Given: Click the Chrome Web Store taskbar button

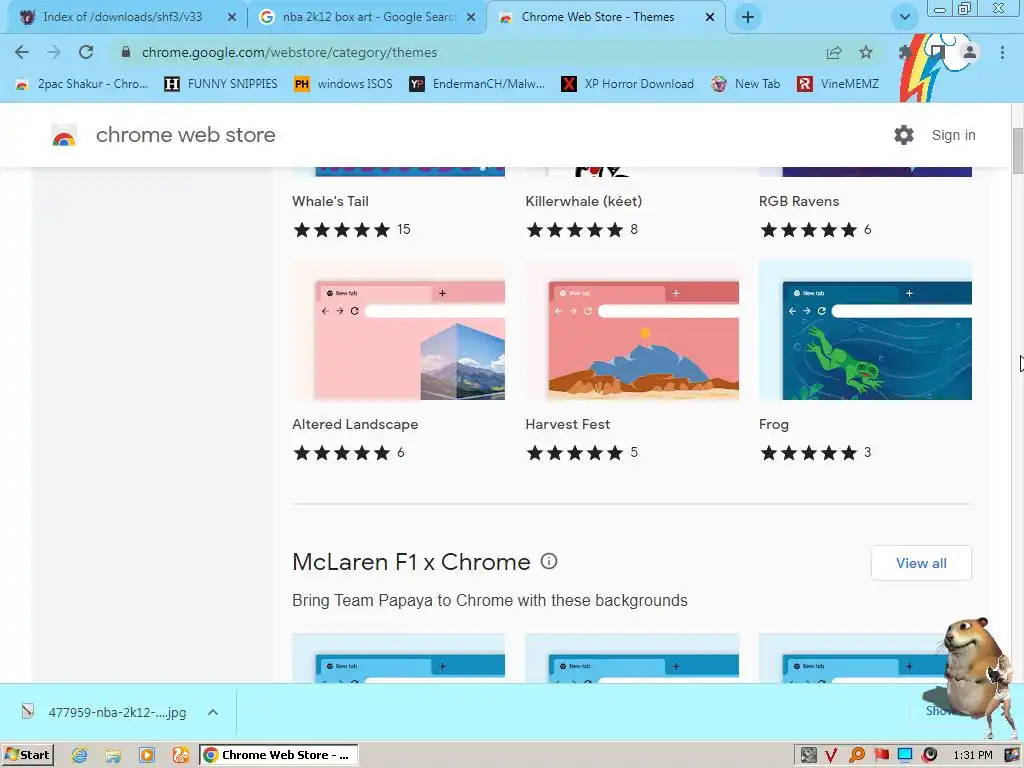Looking at the screenshot, I should click(279, 755).
